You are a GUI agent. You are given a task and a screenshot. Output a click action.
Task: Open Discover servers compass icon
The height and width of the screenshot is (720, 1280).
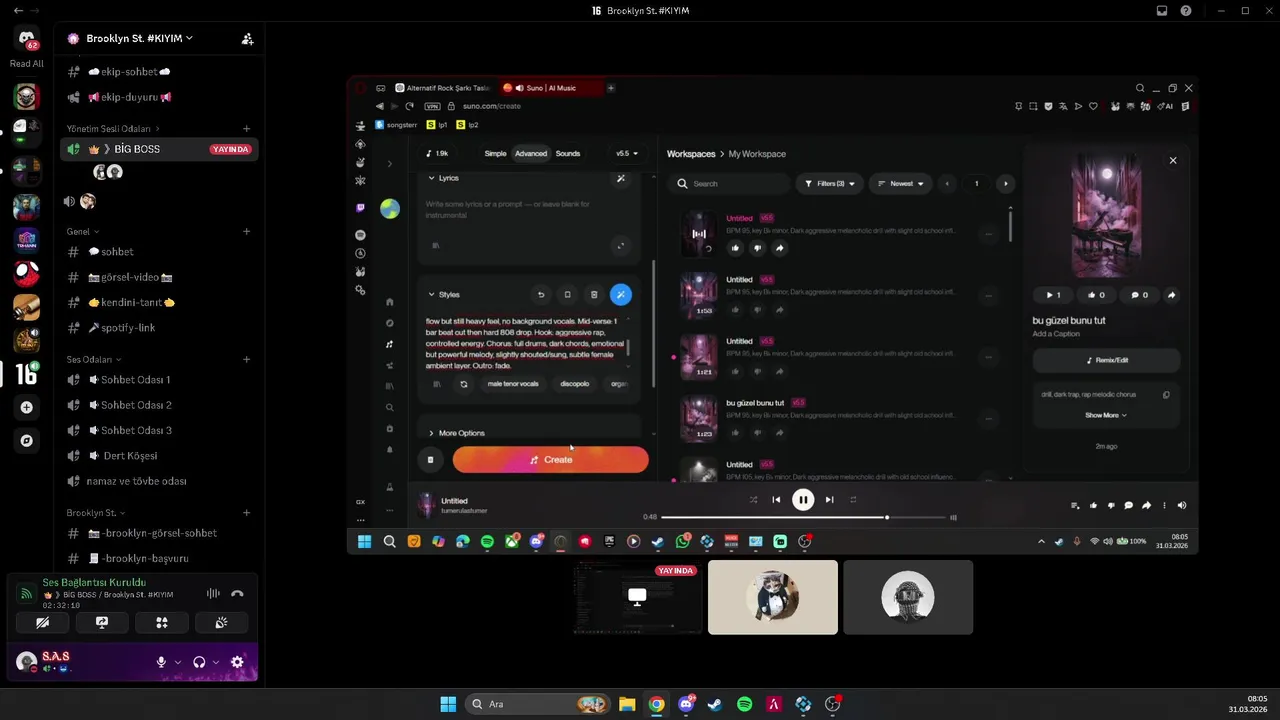point(27,440)
